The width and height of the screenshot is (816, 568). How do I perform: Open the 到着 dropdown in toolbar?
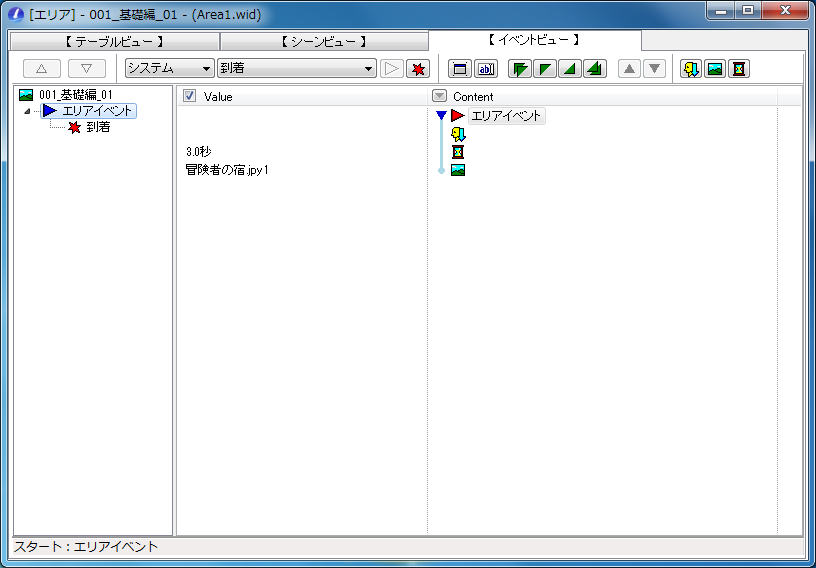point(297,68)
